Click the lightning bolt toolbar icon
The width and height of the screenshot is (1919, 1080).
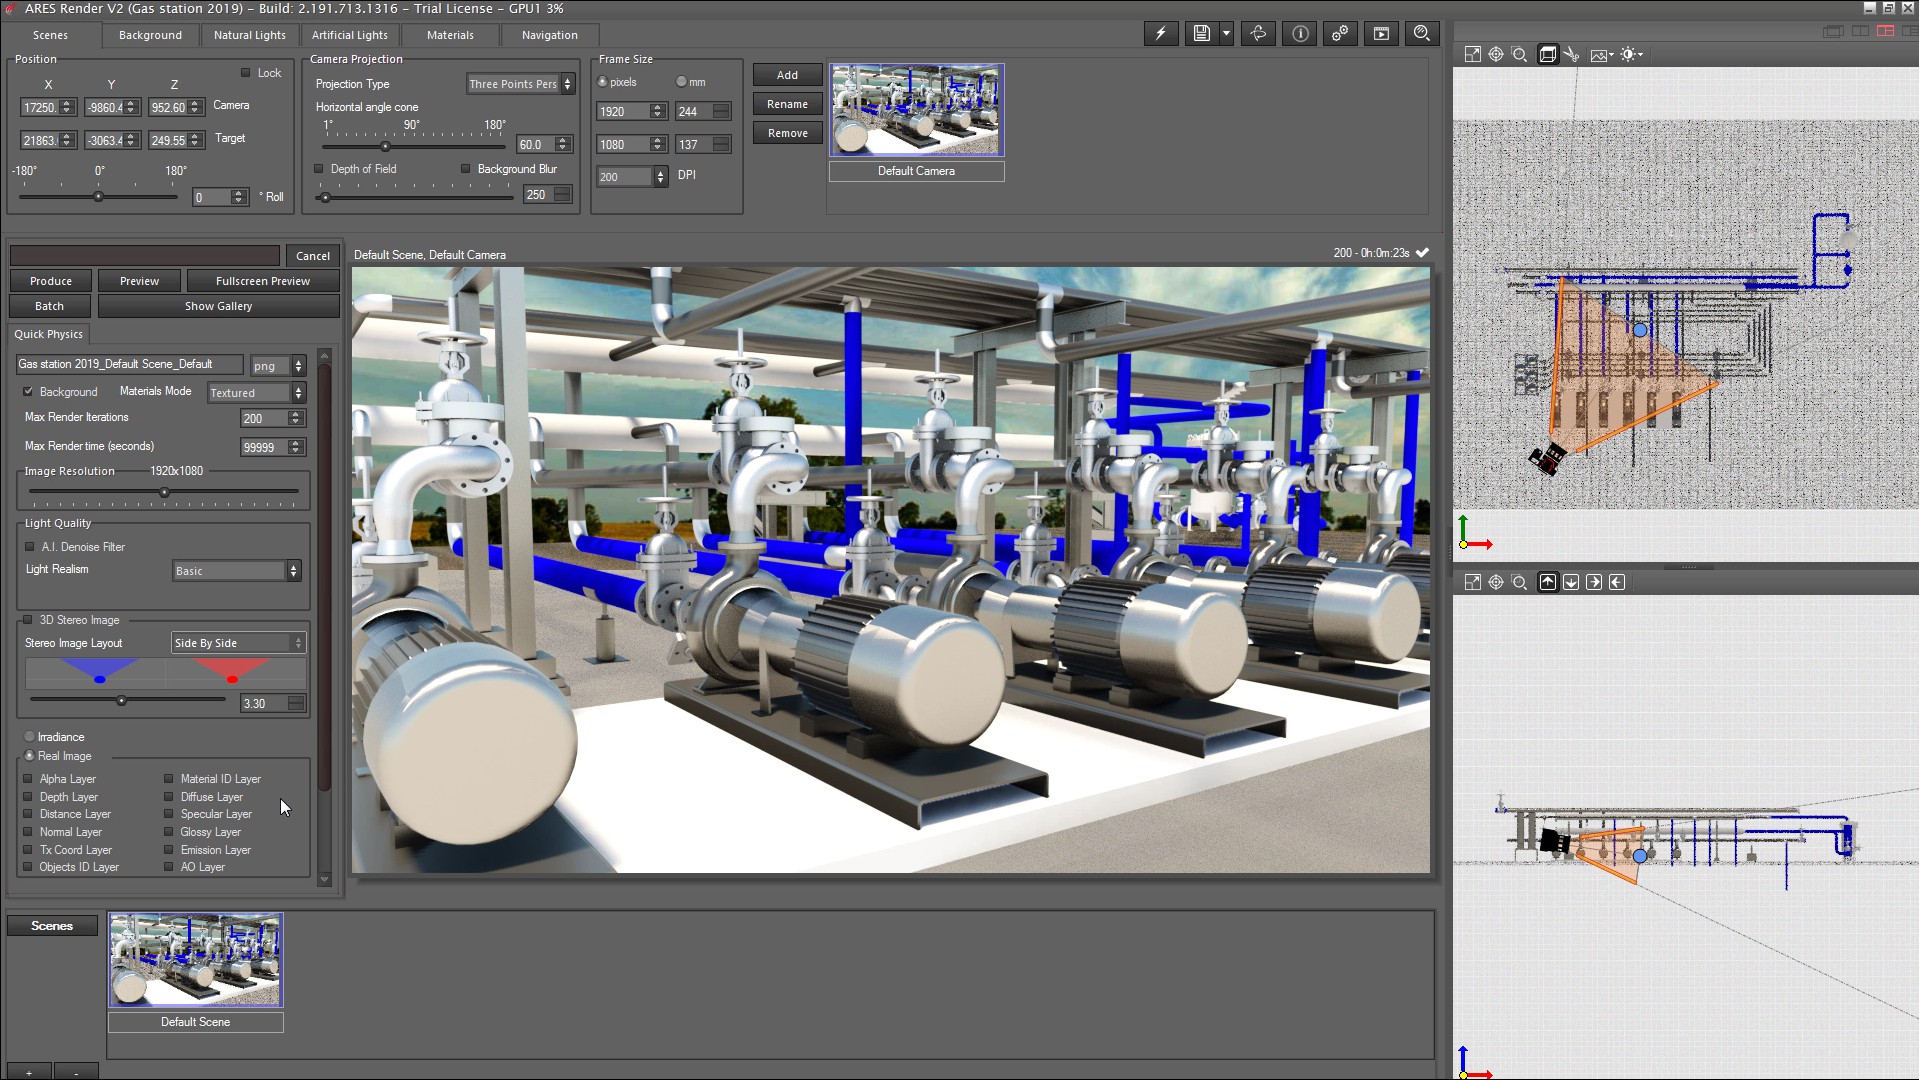tap(1160, 34)
